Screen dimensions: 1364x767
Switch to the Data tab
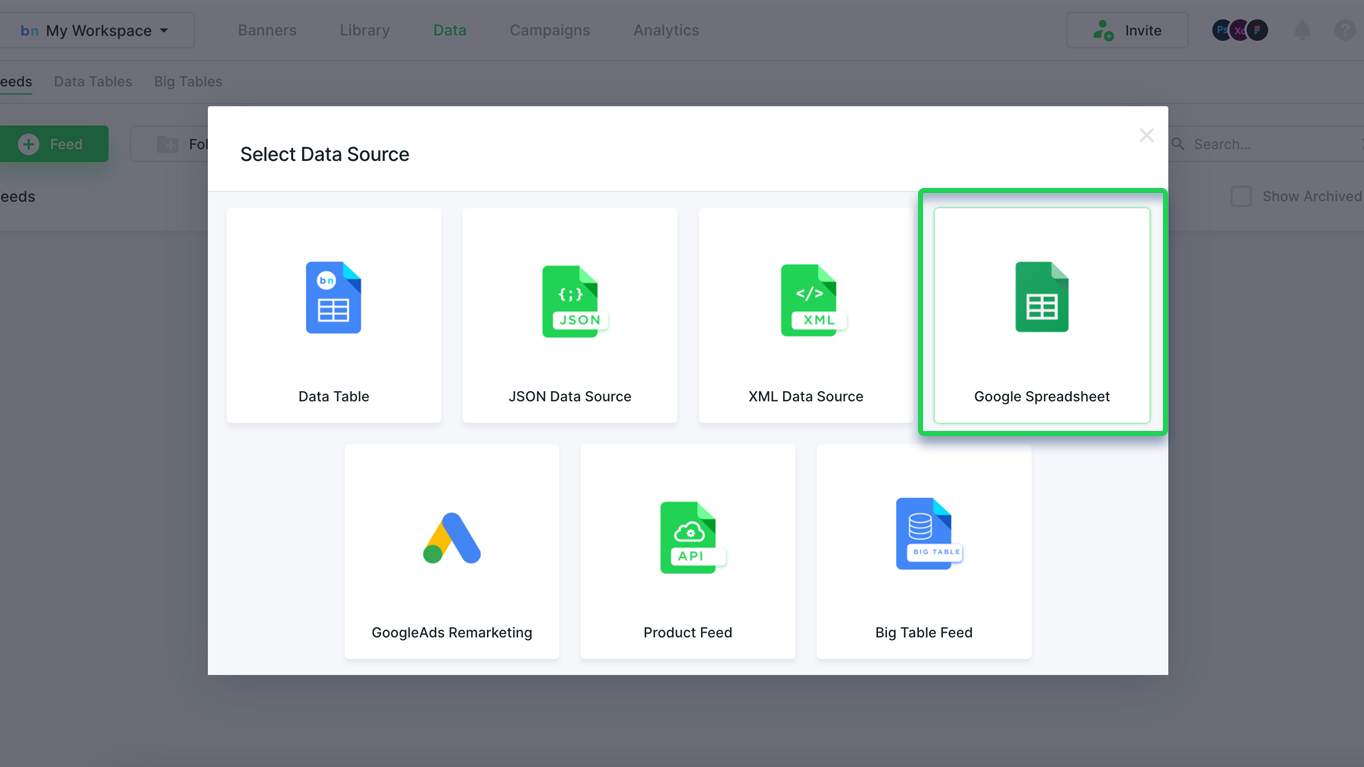450,30
